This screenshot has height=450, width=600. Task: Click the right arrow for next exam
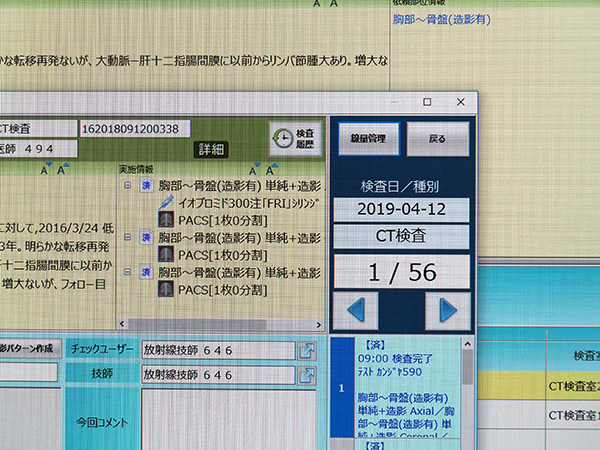(x=447, y=310)
